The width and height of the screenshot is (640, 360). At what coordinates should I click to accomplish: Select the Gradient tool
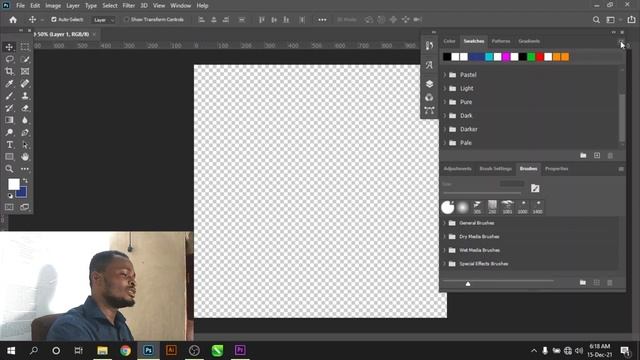[x=9, y=120]
